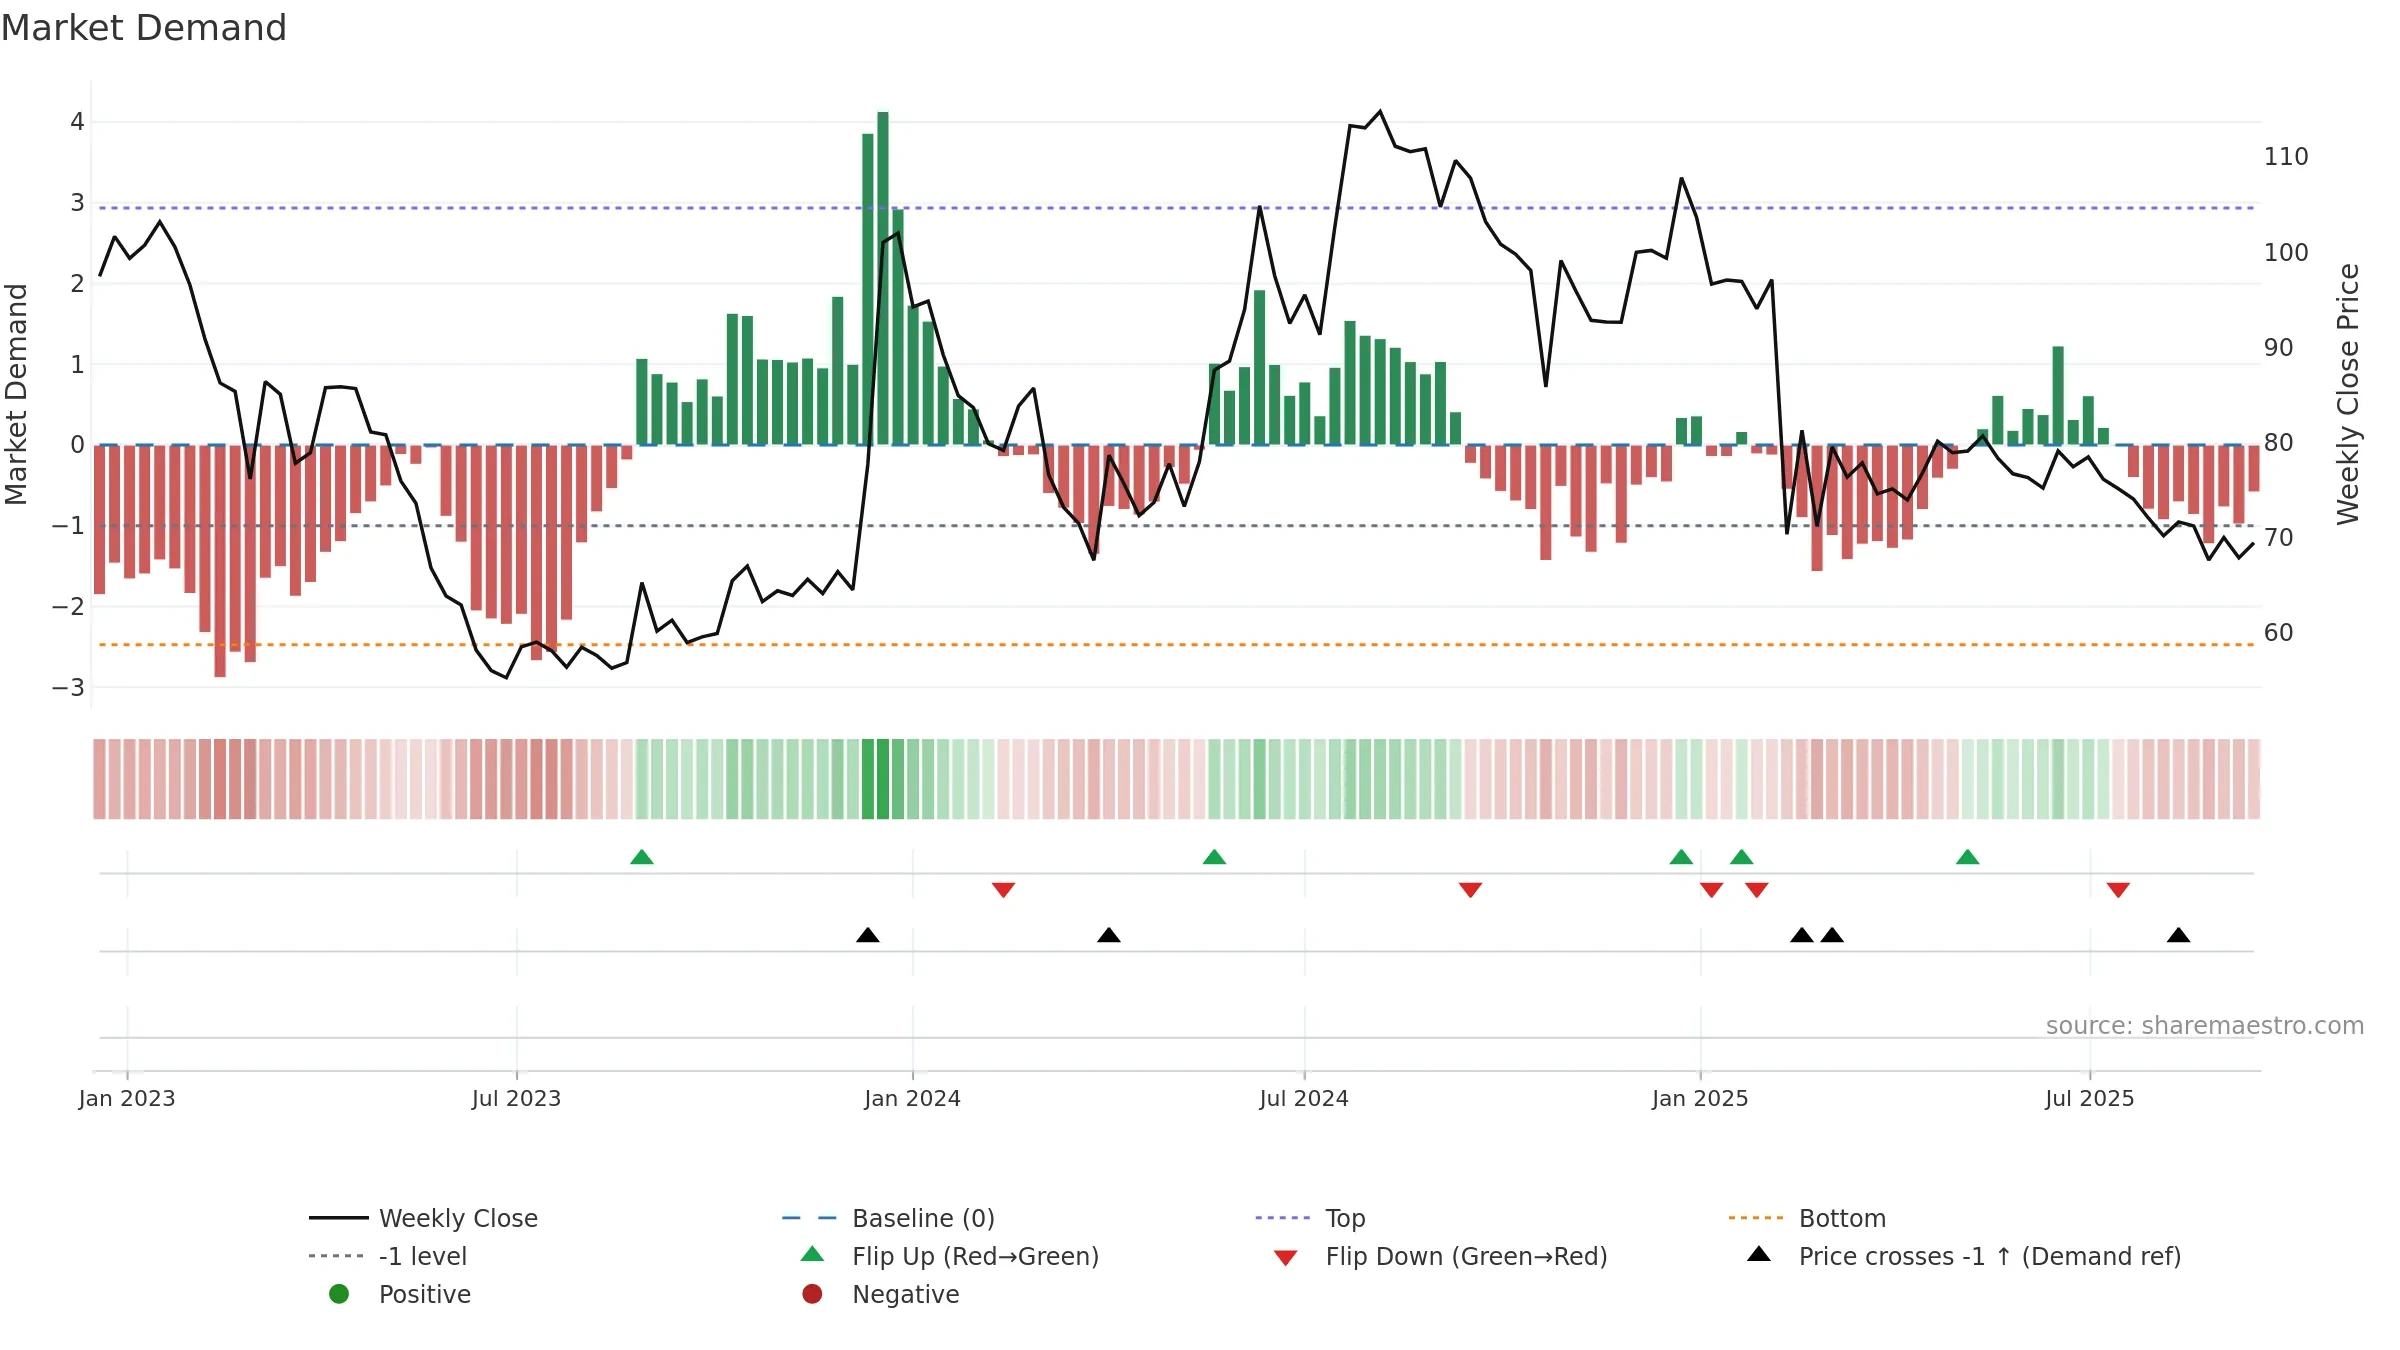Click green flip-up marker just before Jan 2025
Image resolution: width=2400 pixels, height=1350 pixels.
1681,857
